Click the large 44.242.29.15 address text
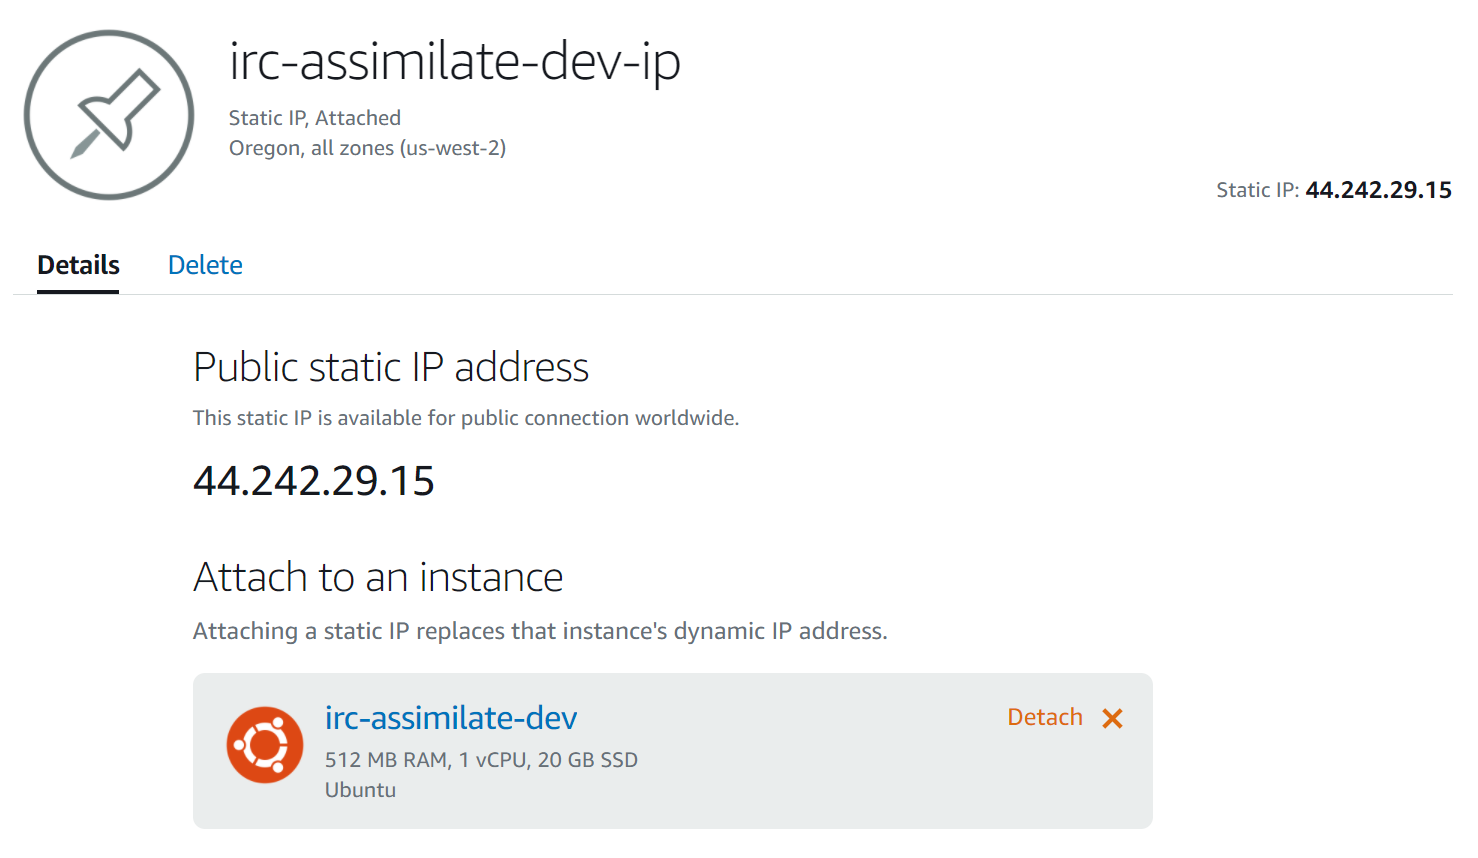The width and height of the screenshot is (1478, 858). click(x=314, y=481)
